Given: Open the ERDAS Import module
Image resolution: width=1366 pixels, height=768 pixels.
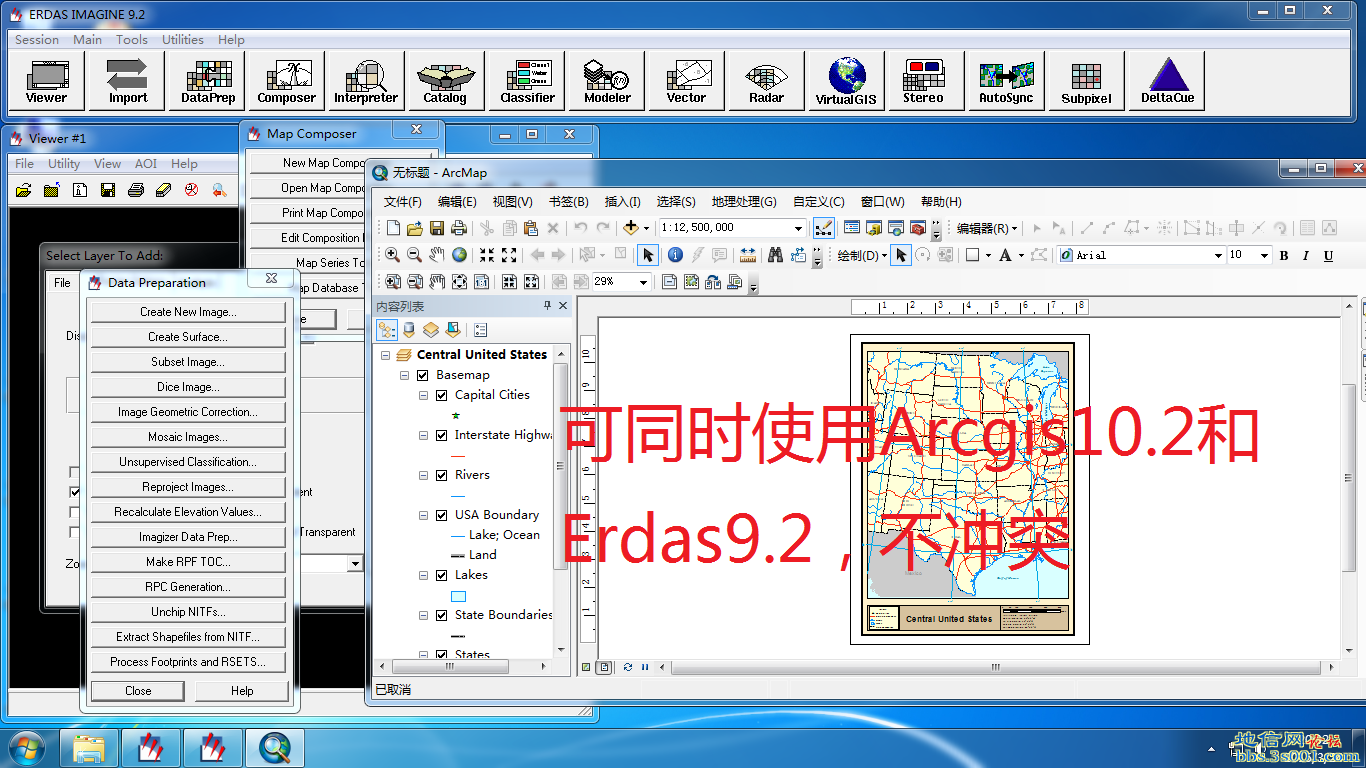Looking at the screenshot, I should (x=128, y=81).
